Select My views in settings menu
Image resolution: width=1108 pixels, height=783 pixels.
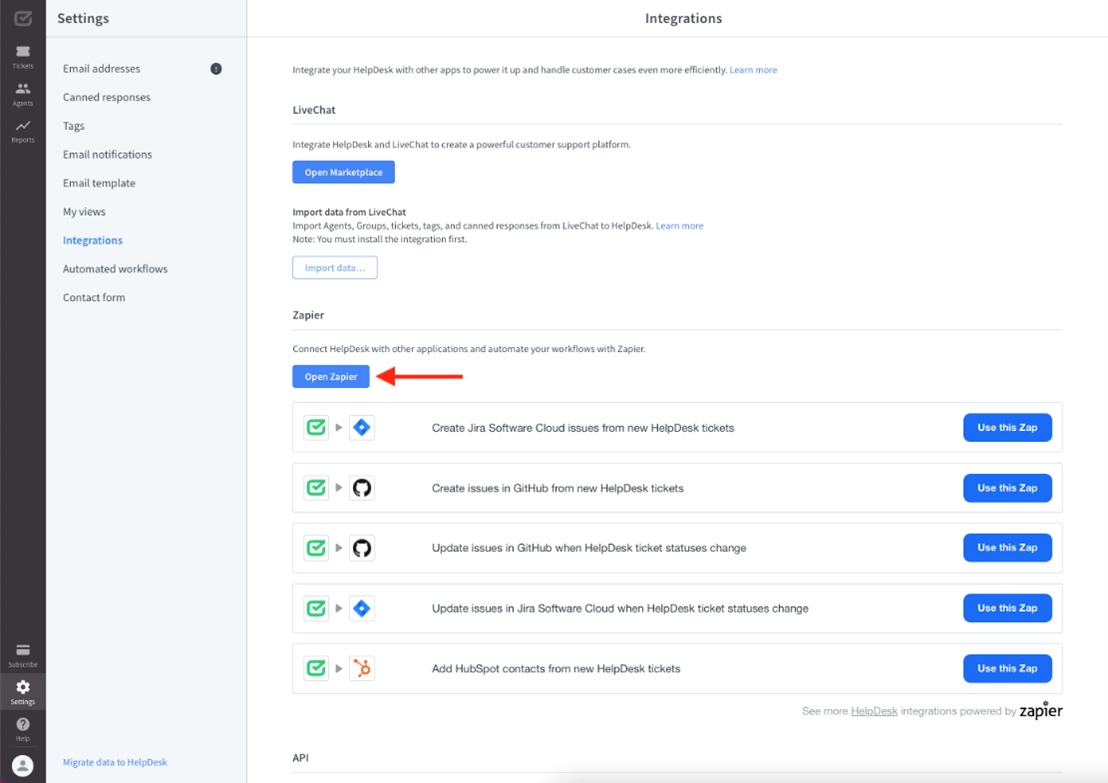coord(84,211)
